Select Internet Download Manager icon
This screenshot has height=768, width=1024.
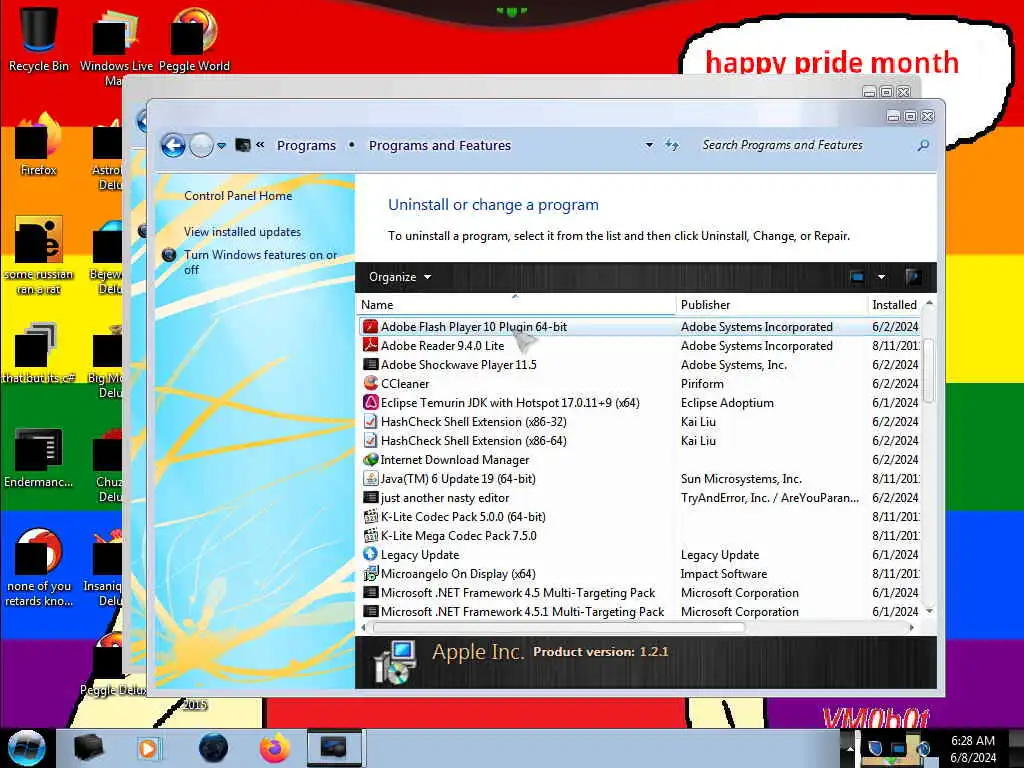tap(370, 460)
